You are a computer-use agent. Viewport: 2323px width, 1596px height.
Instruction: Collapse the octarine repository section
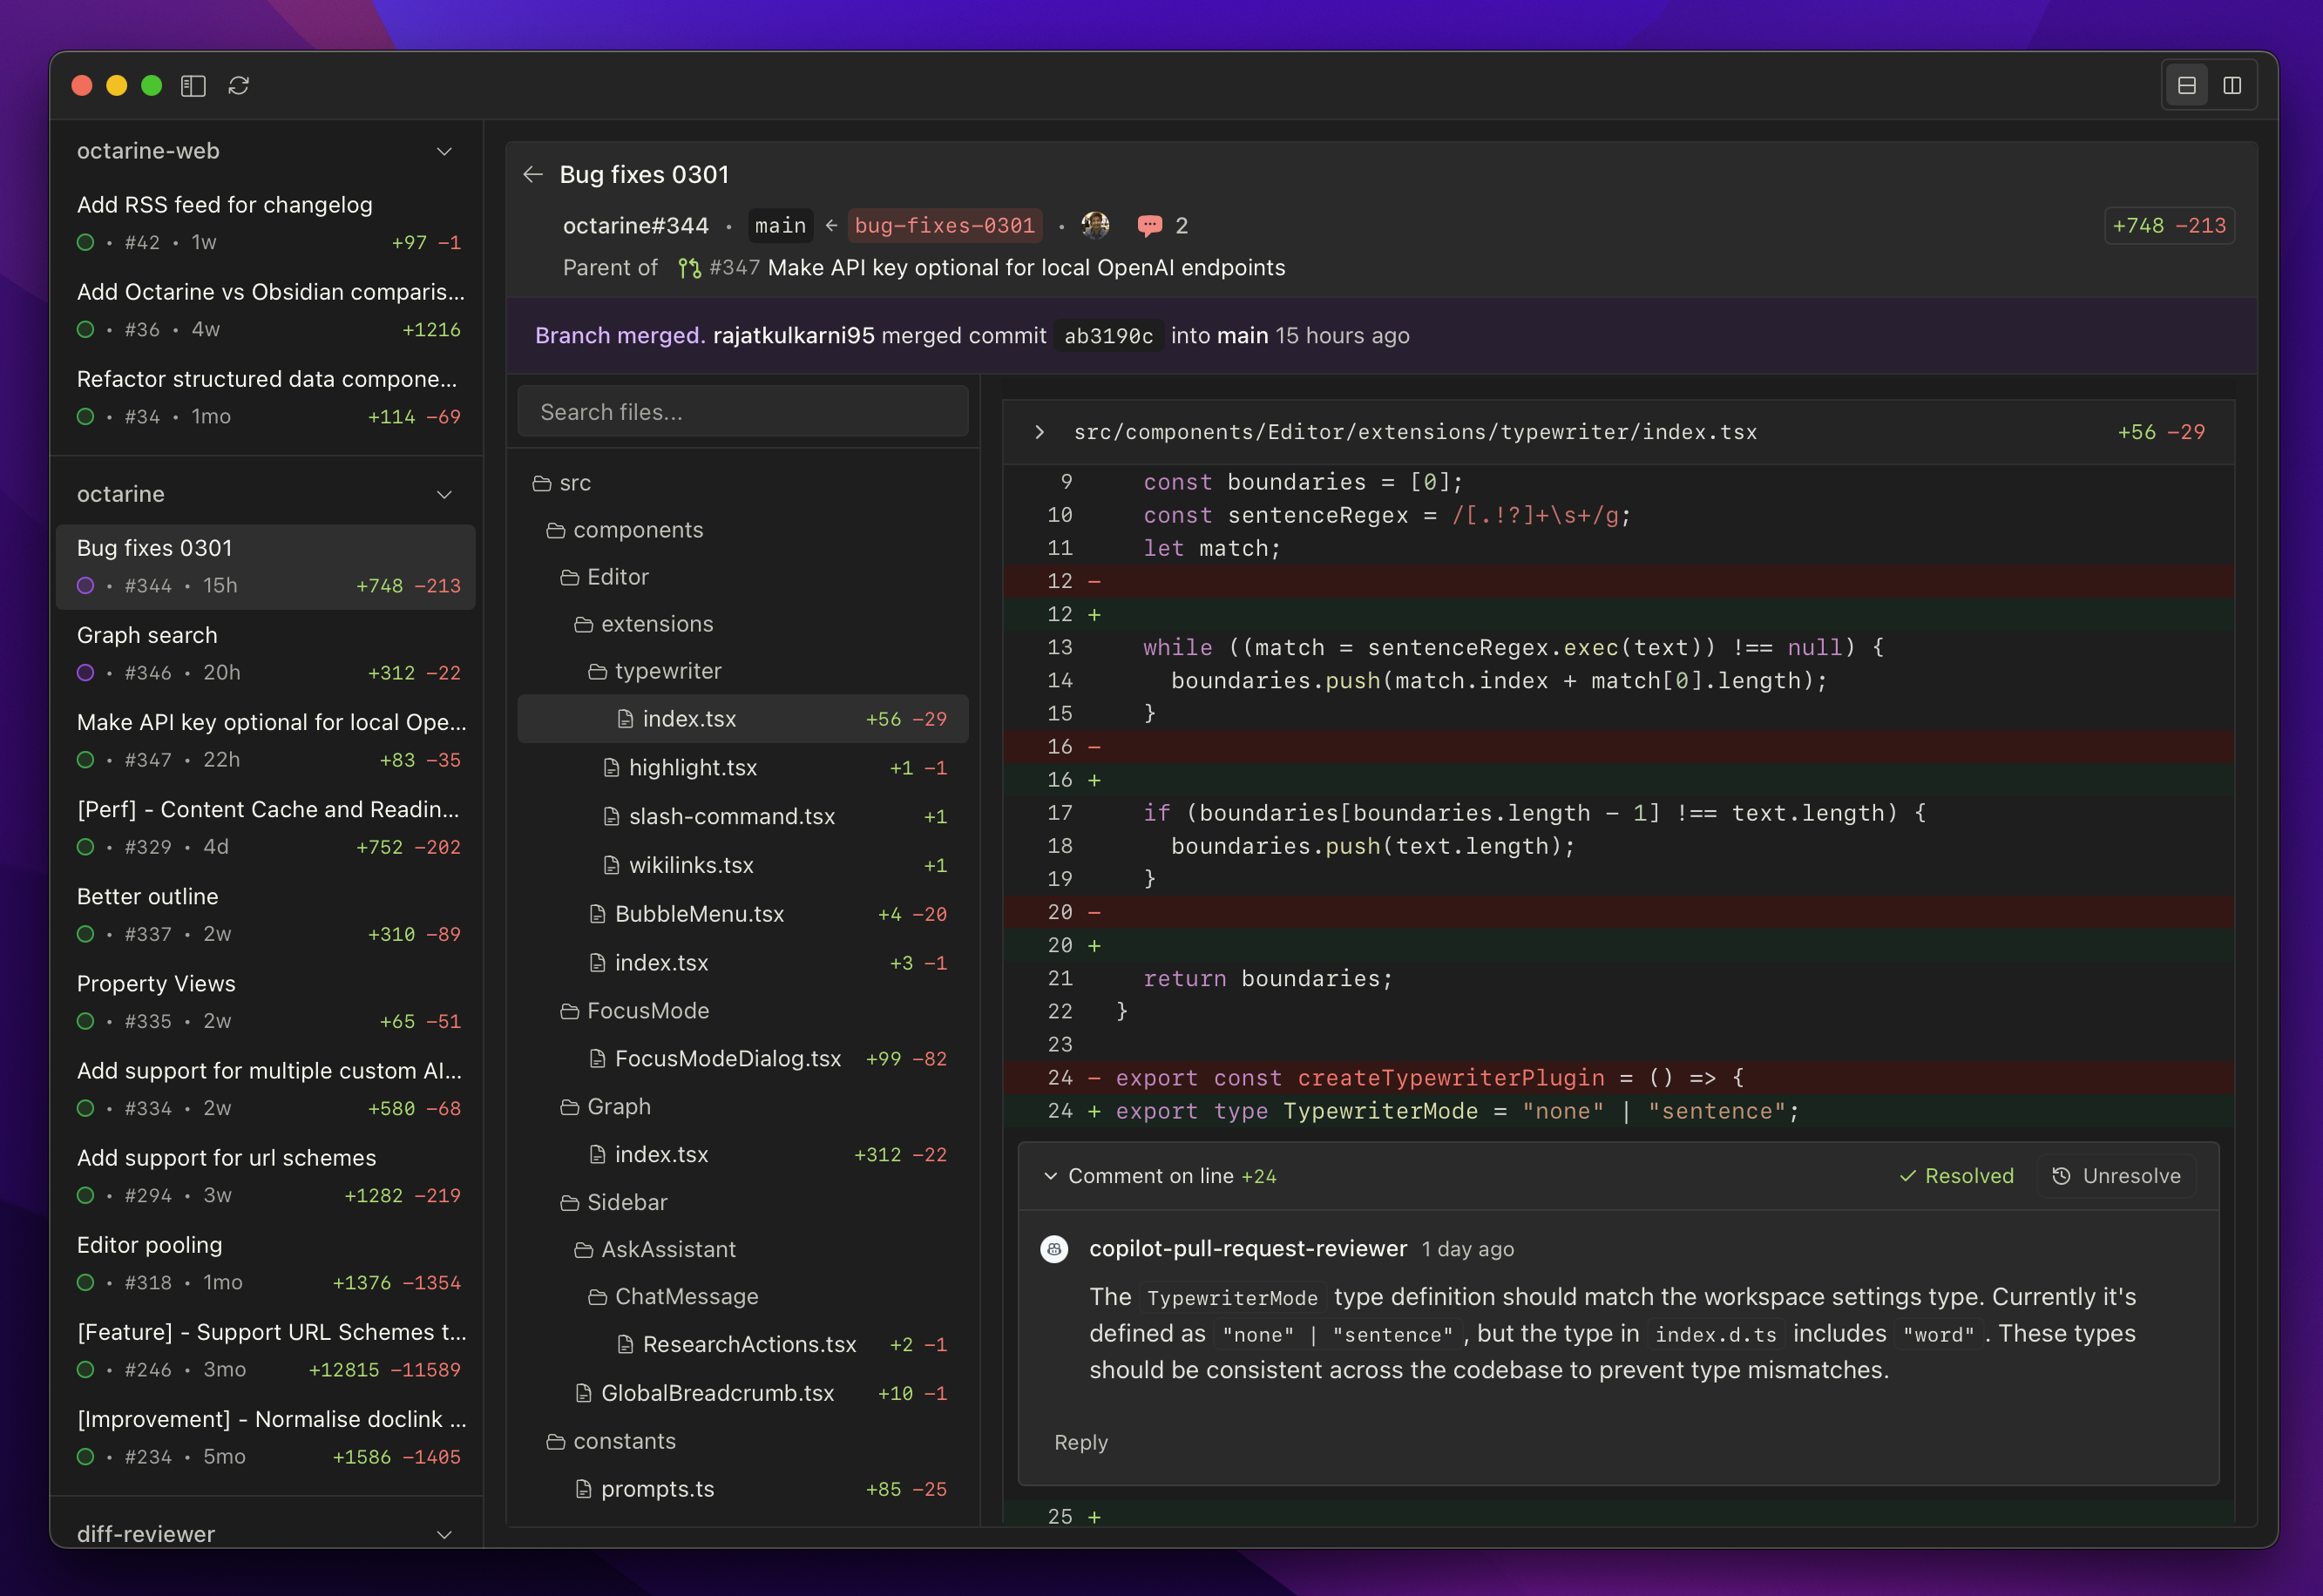[444, 494]
